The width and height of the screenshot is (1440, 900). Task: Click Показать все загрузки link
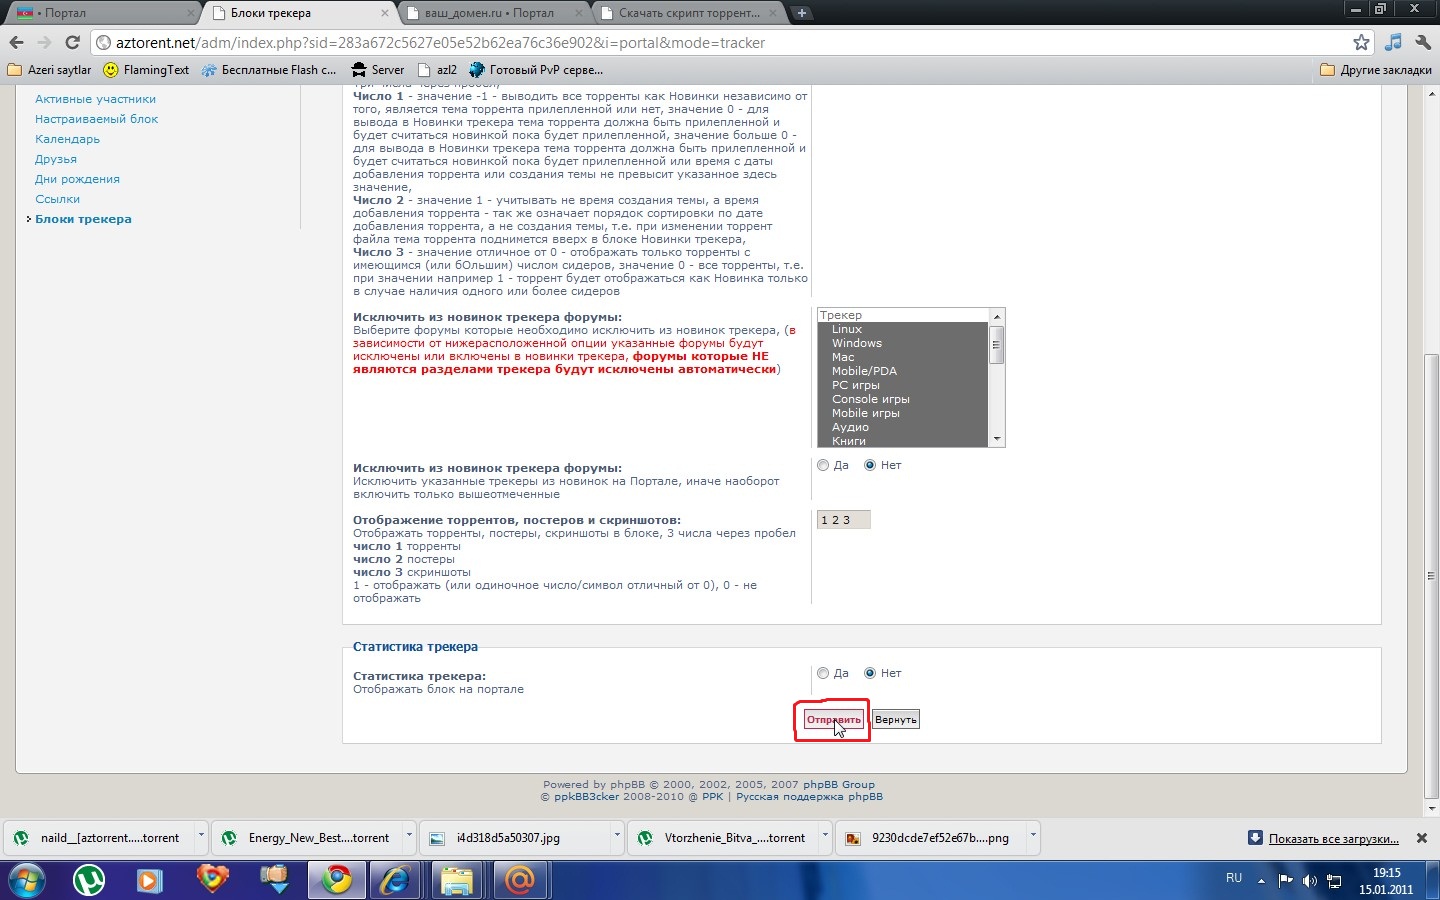(1334, 838)
